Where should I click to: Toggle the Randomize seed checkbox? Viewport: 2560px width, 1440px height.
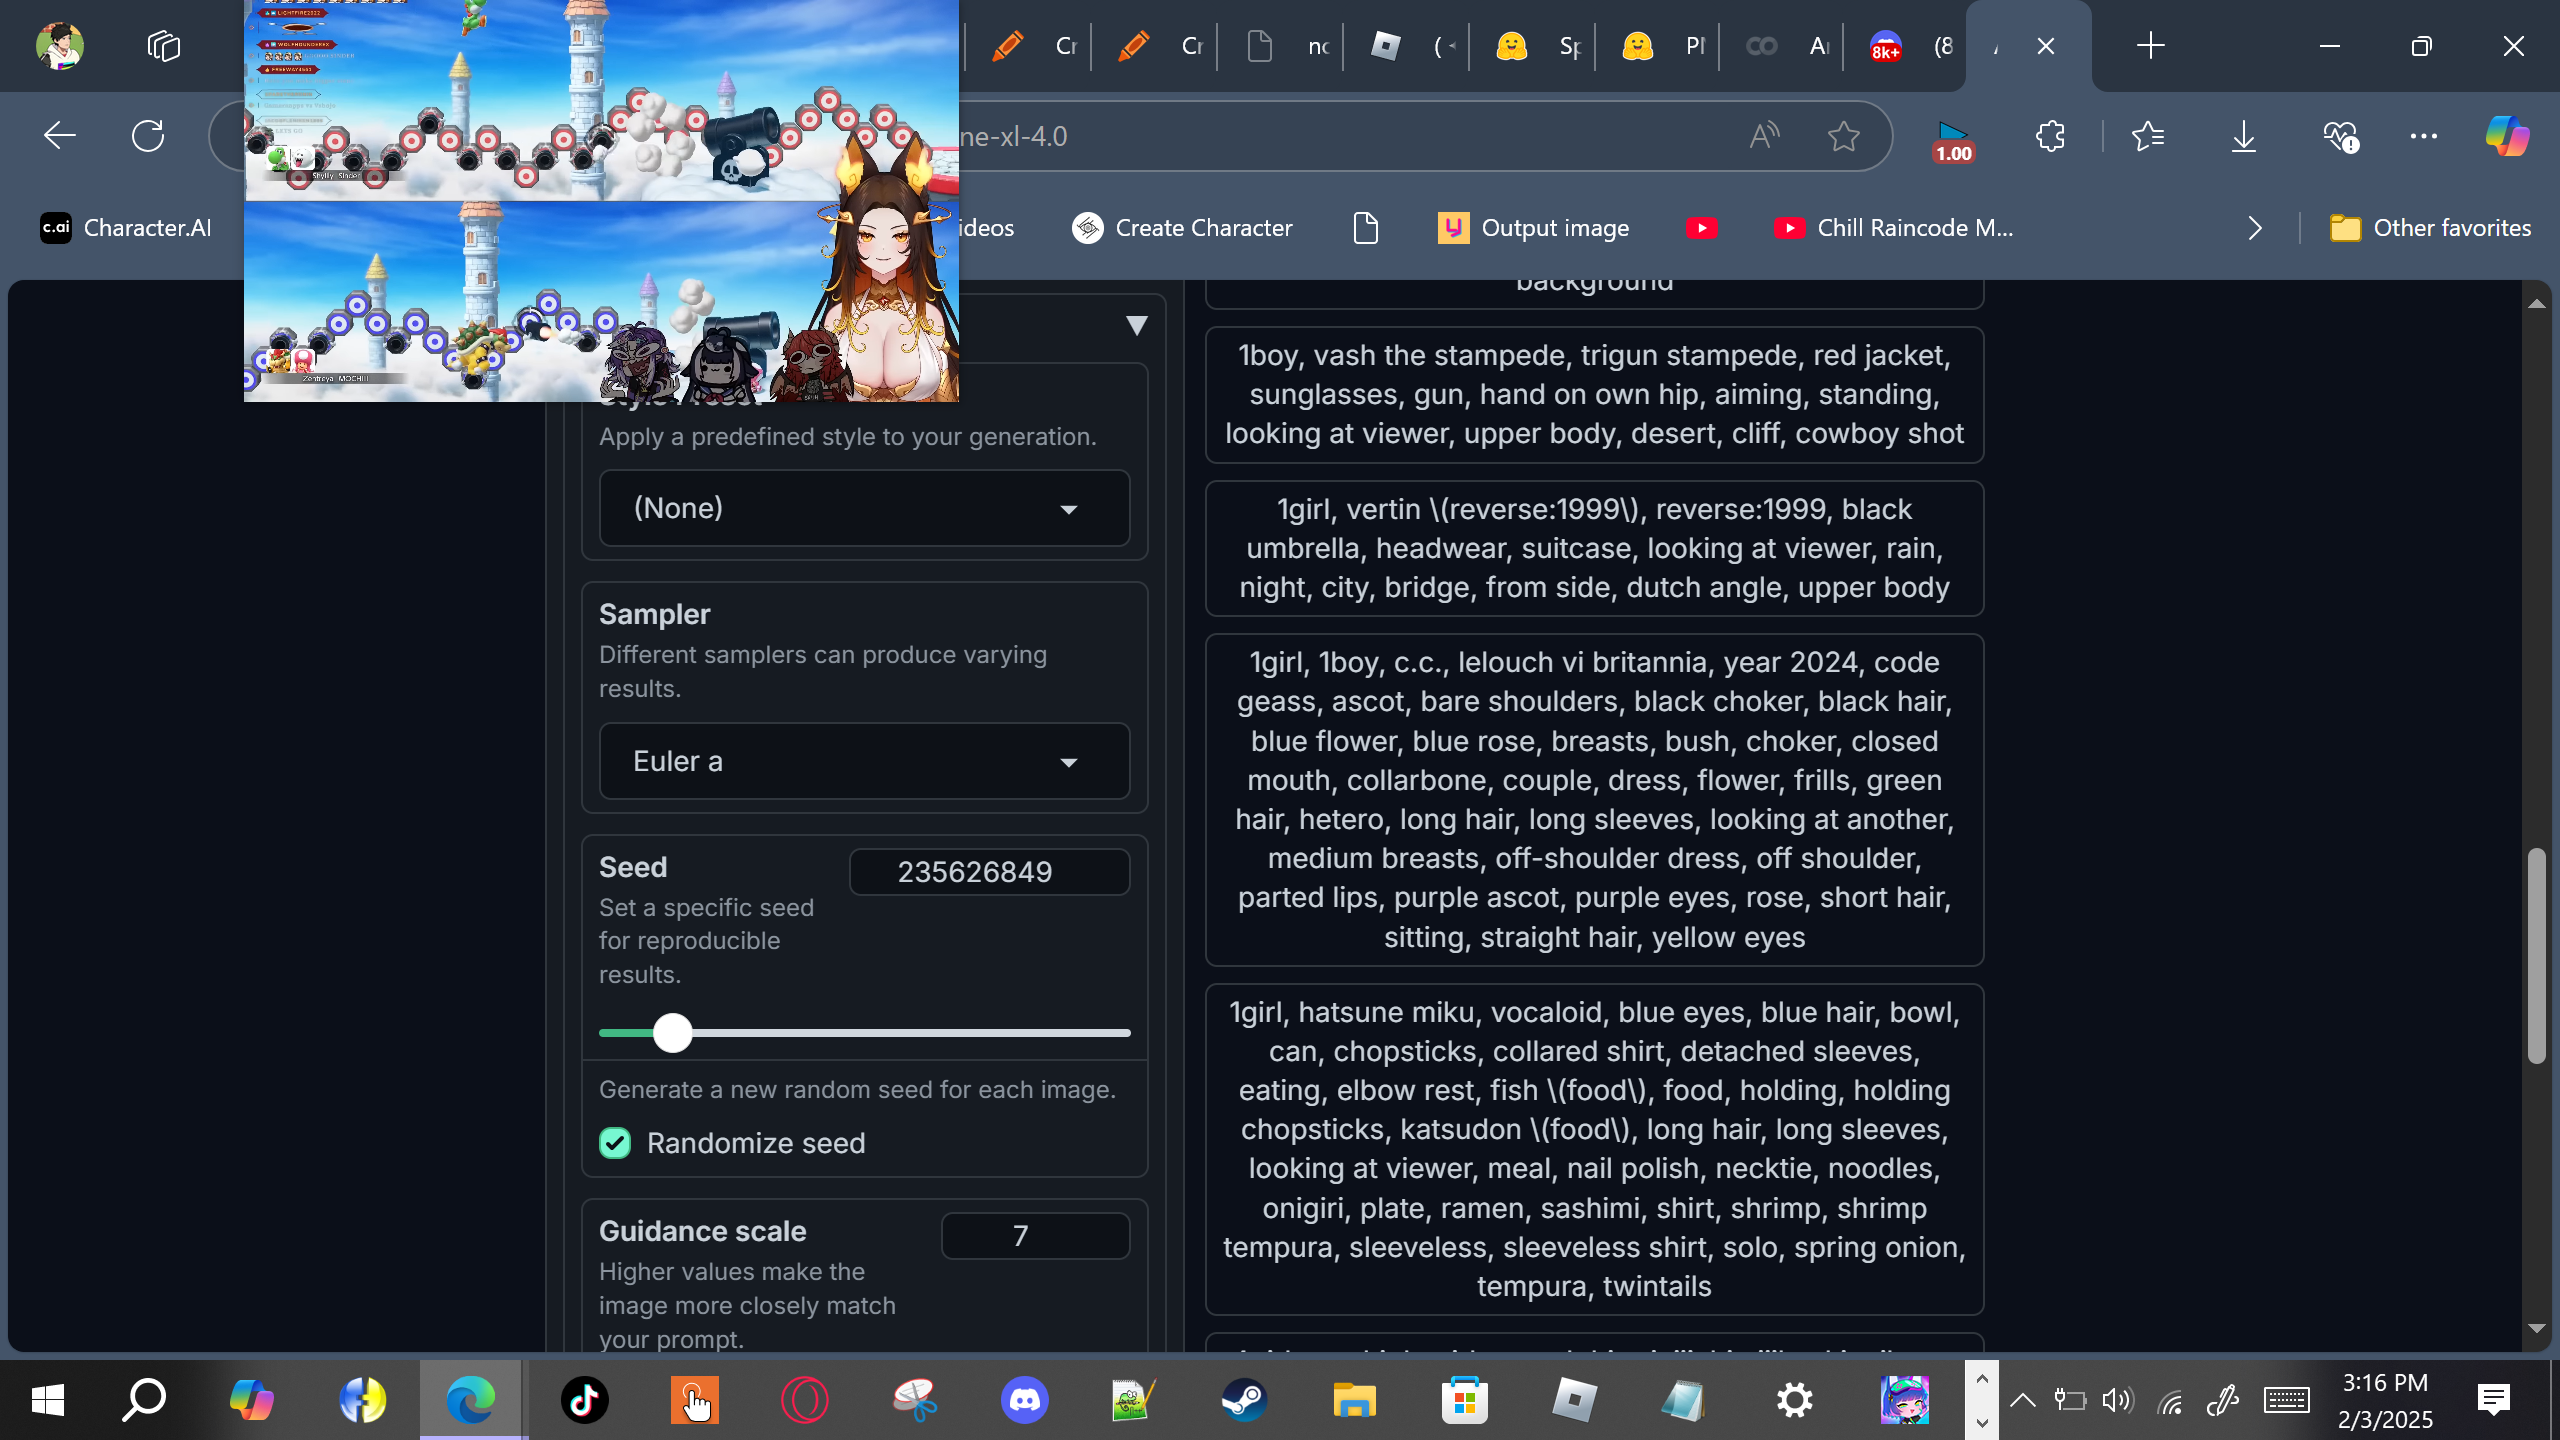coord(615,1143)
